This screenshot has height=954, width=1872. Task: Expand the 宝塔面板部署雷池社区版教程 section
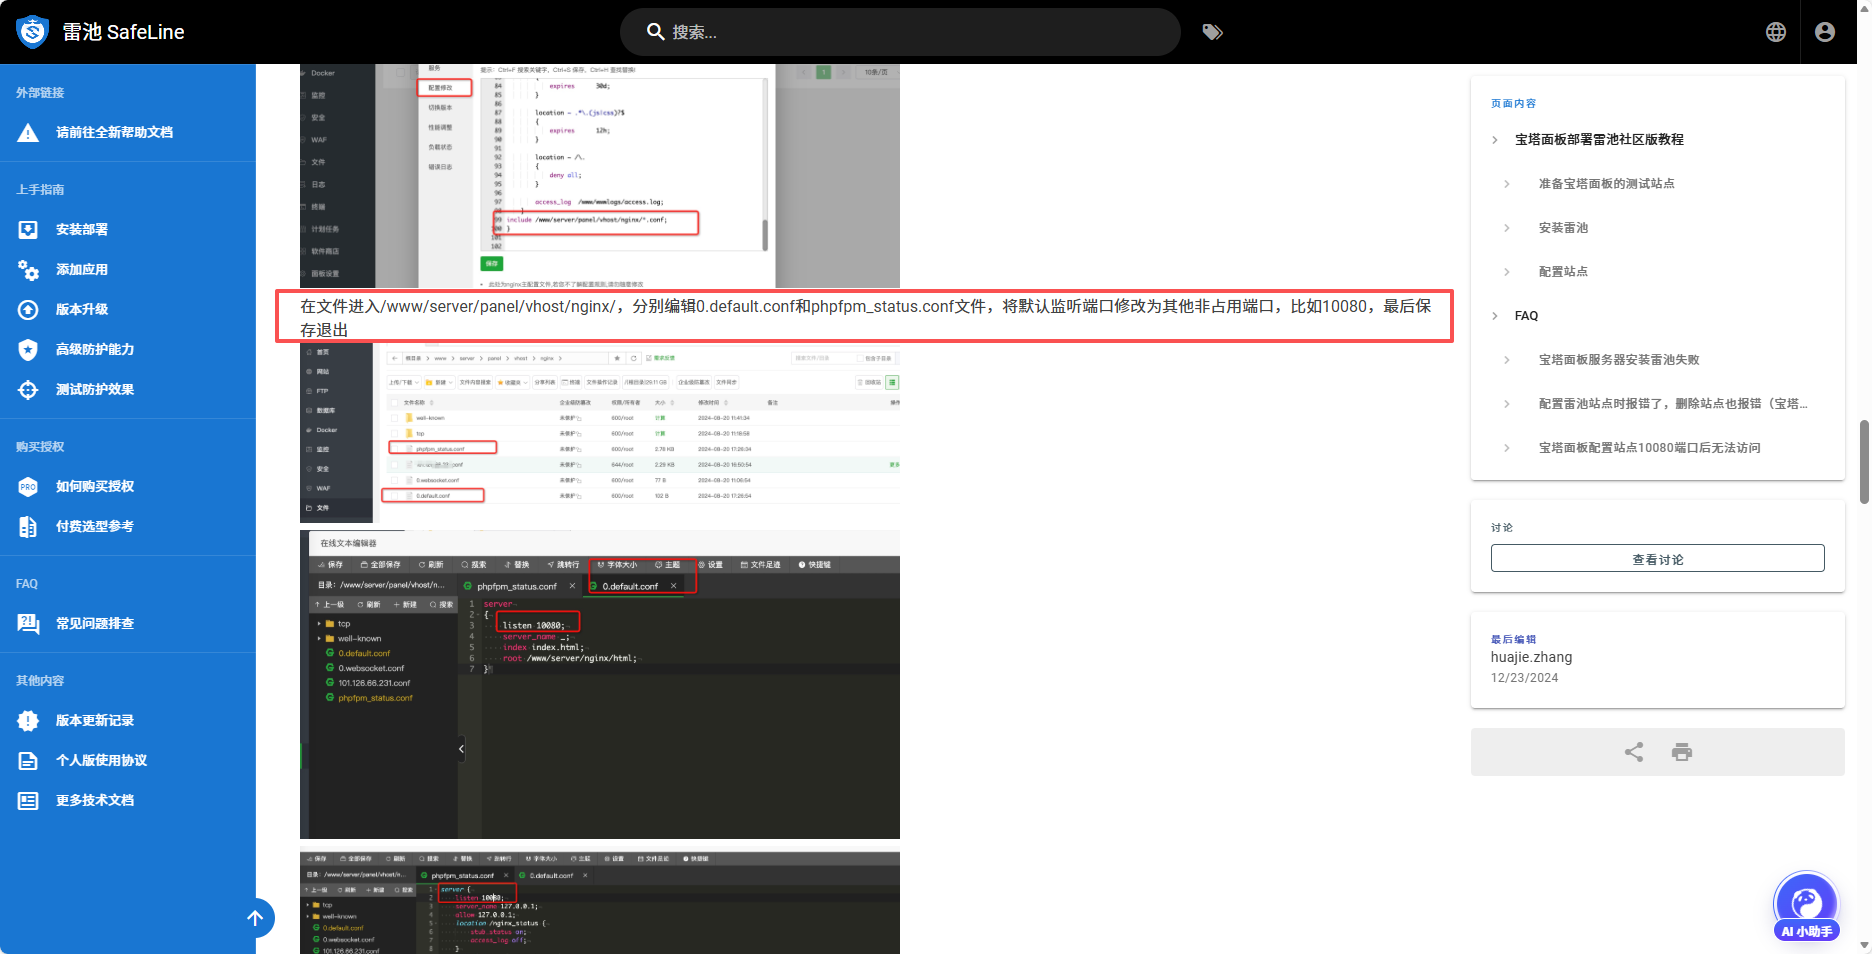click(x=1495, y=140)
